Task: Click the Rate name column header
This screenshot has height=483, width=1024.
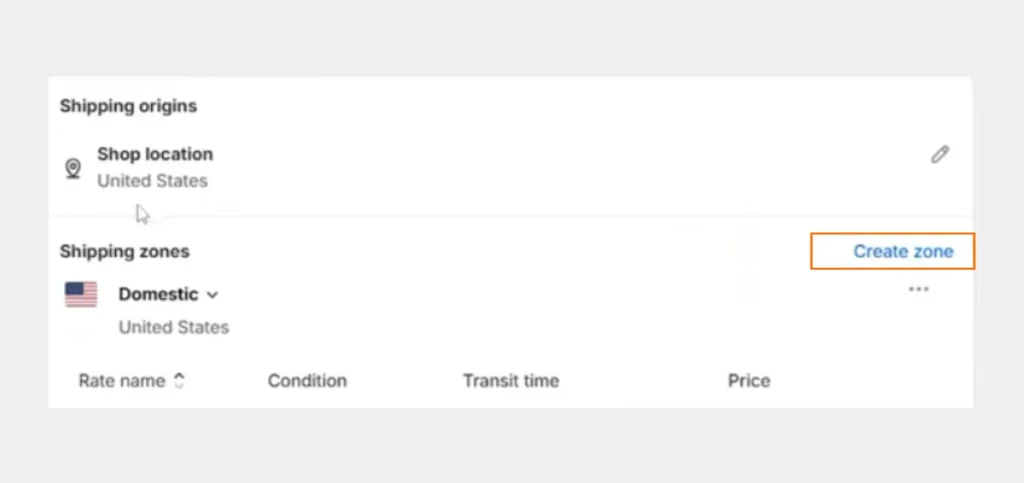Action: pos(121,381)
